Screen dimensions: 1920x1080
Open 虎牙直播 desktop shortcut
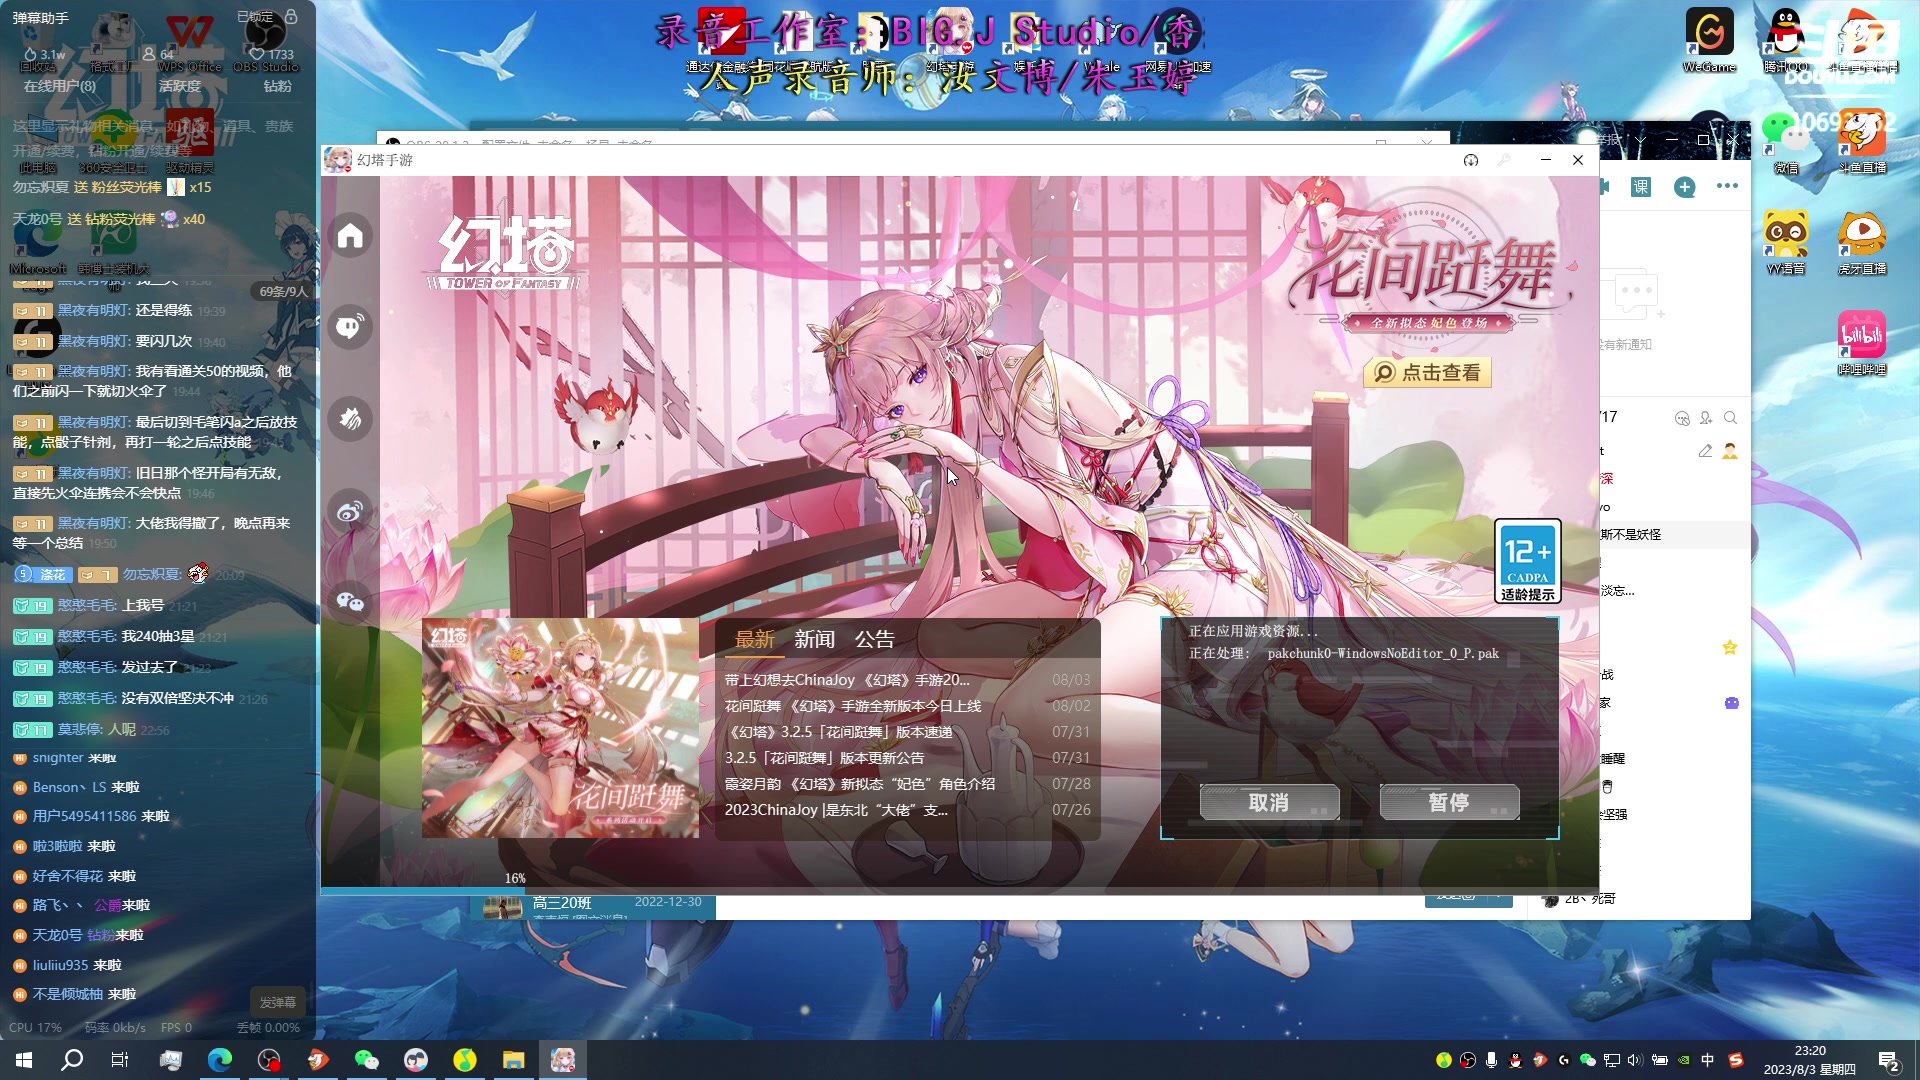[1862, 243]
